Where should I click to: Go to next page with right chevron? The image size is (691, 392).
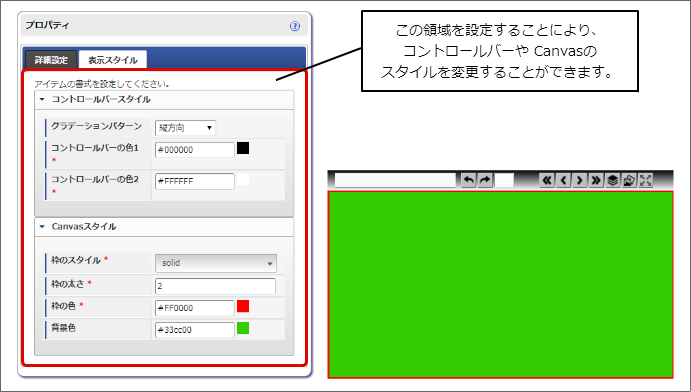[x=580, y=180]
